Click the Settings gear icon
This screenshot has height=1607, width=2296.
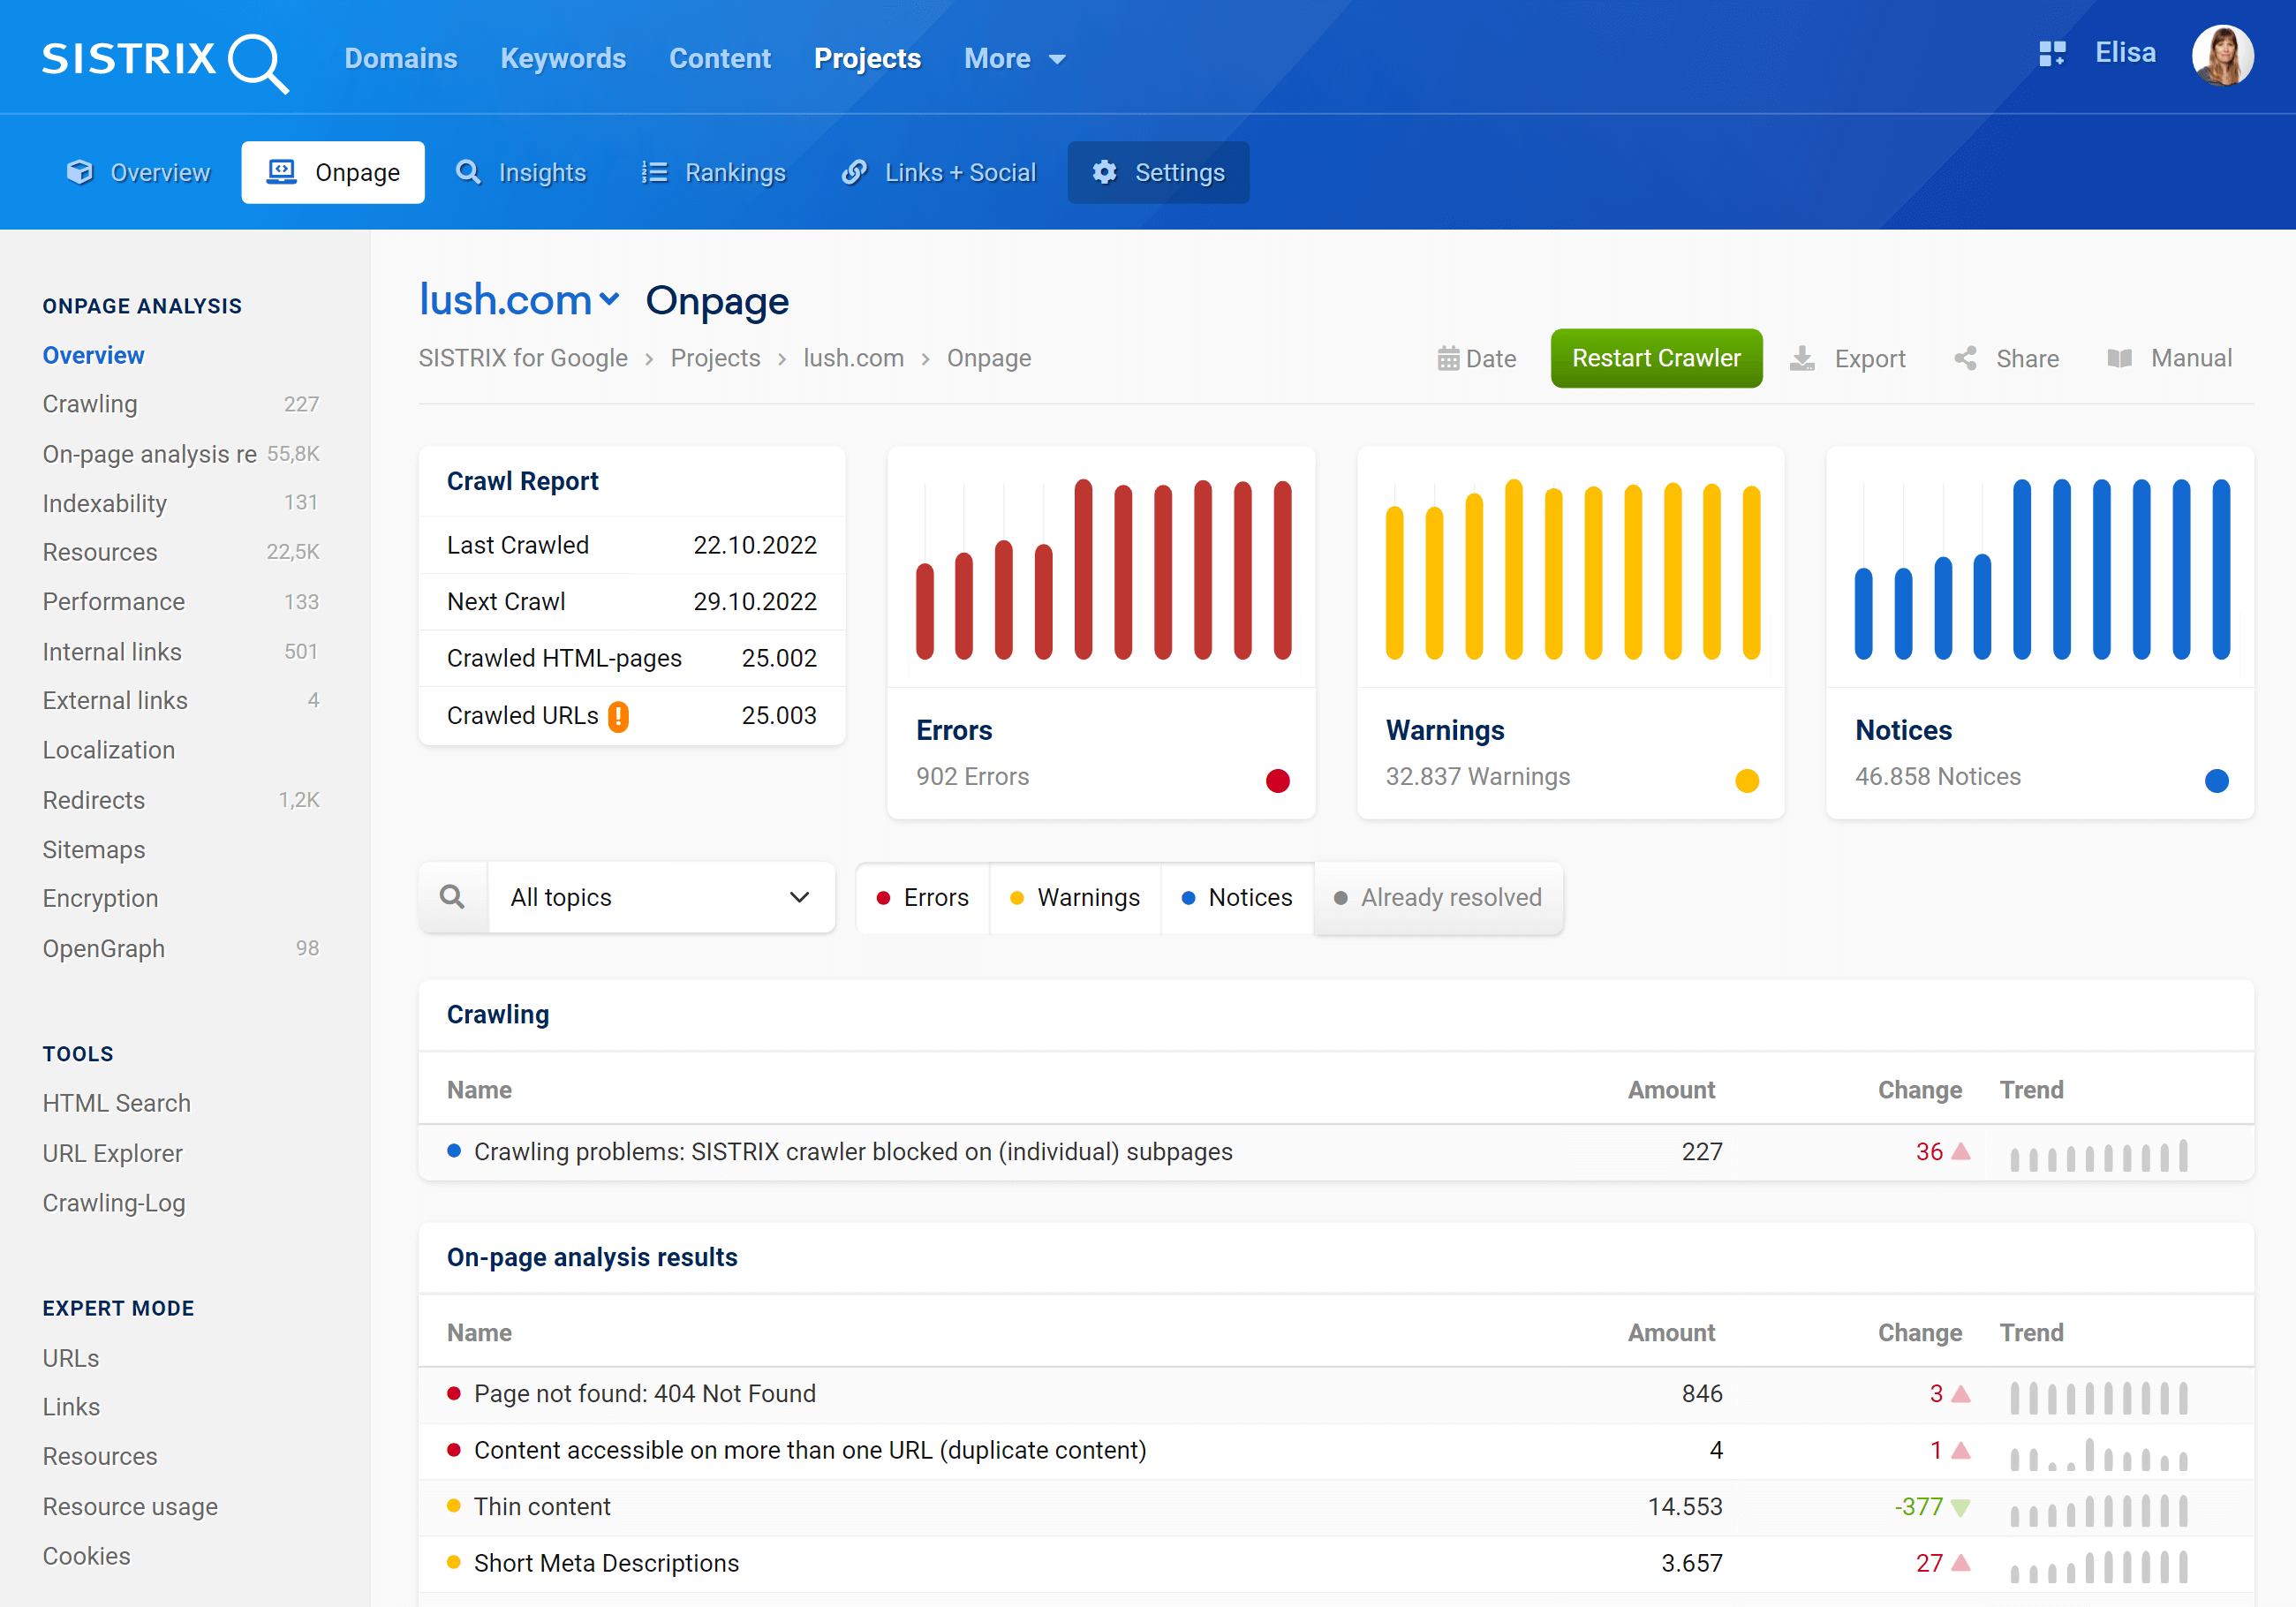(1104, 172)
